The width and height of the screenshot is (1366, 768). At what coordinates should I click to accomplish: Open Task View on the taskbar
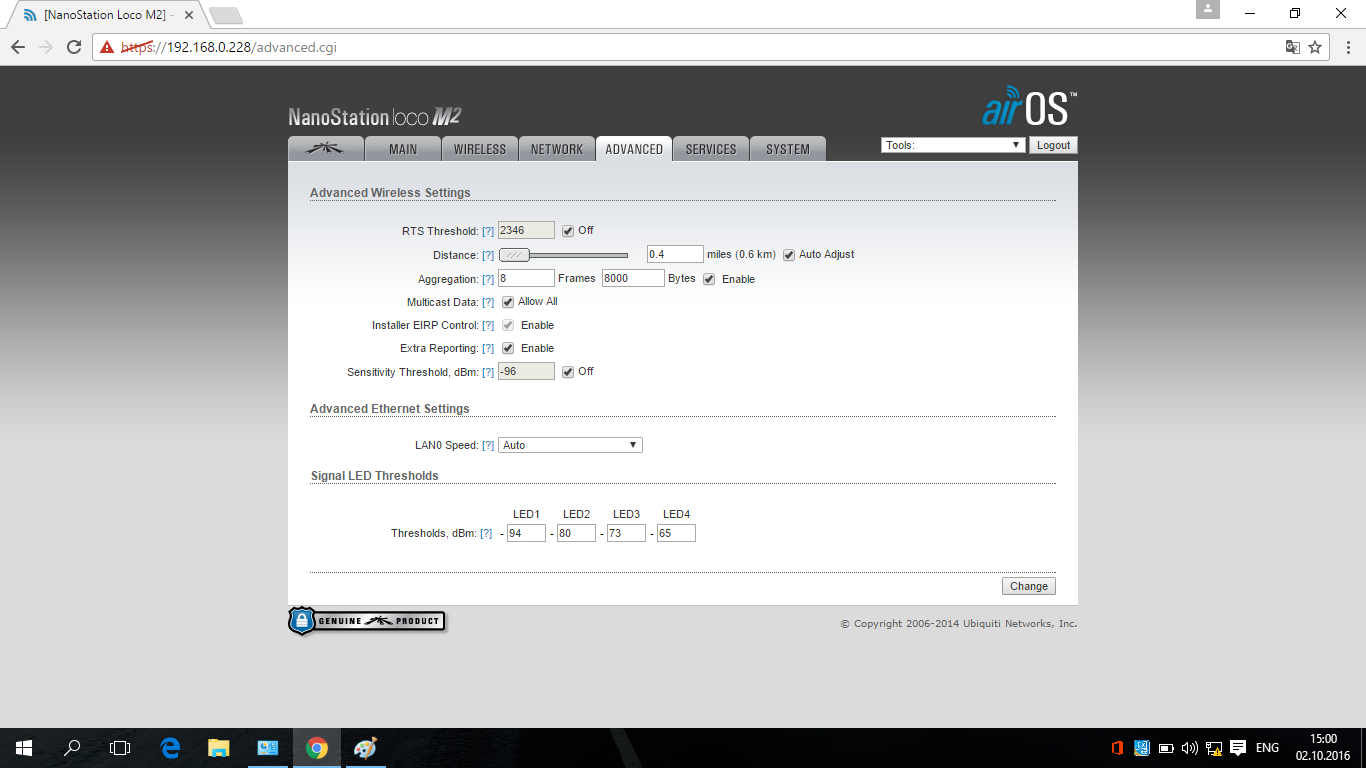(120, 748)
